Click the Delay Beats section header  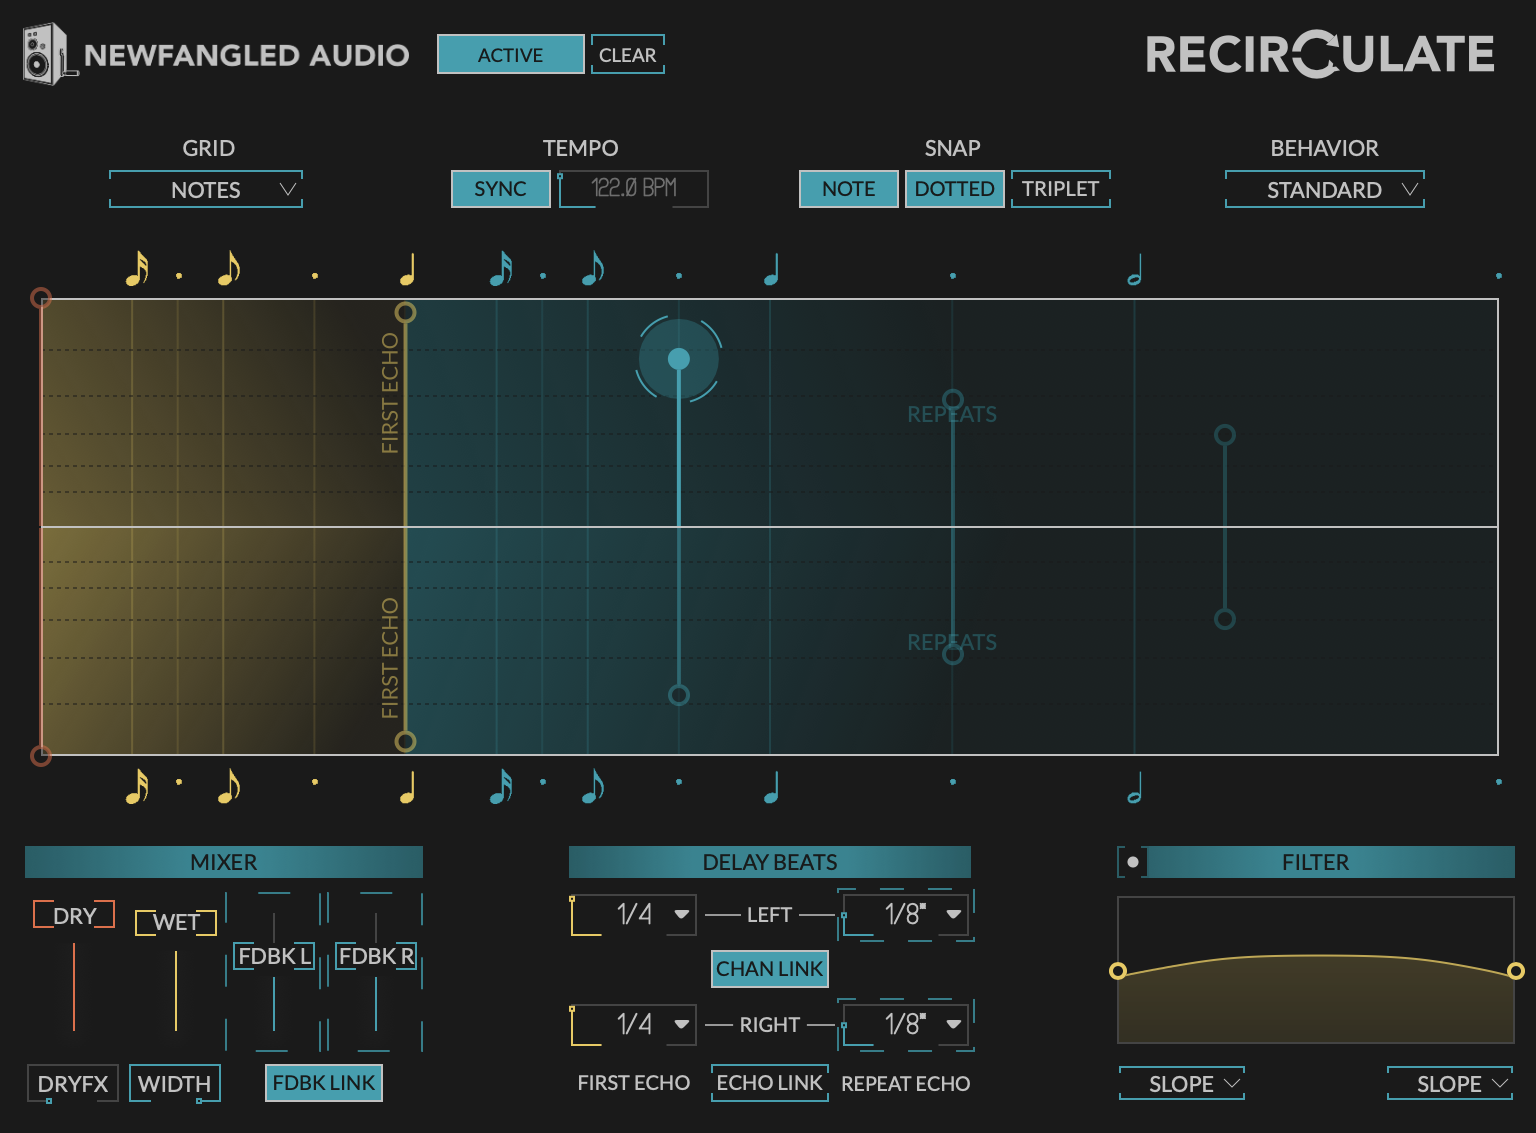tap(770, 862)
